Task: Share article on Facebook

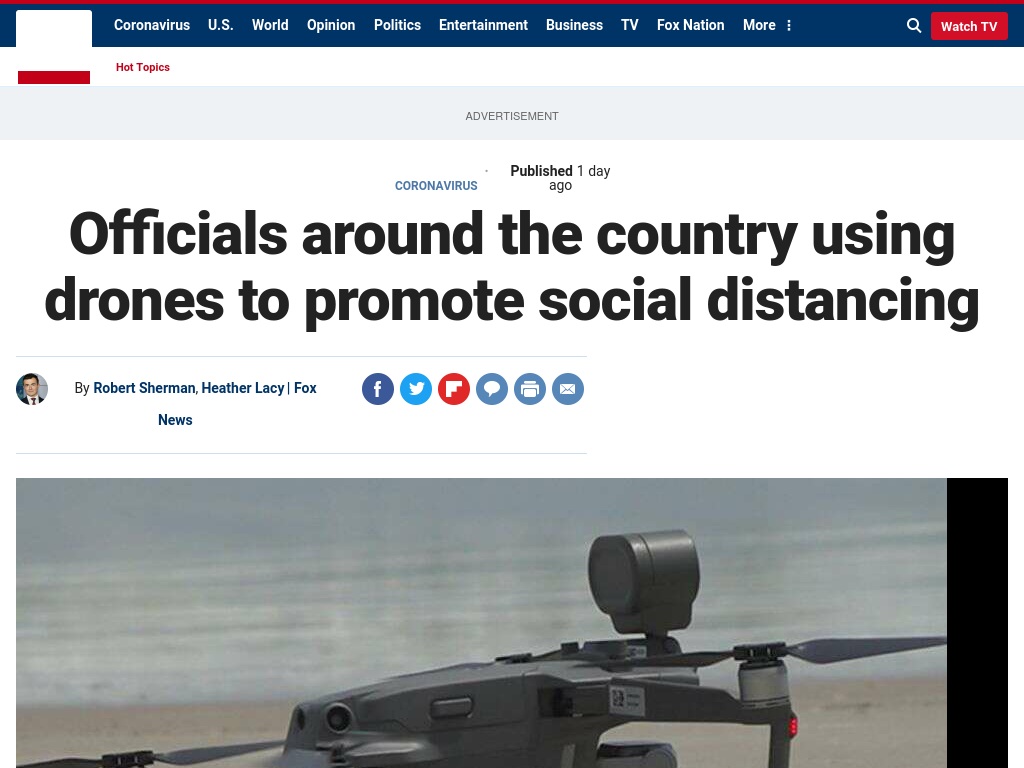Action: point(377,389)
